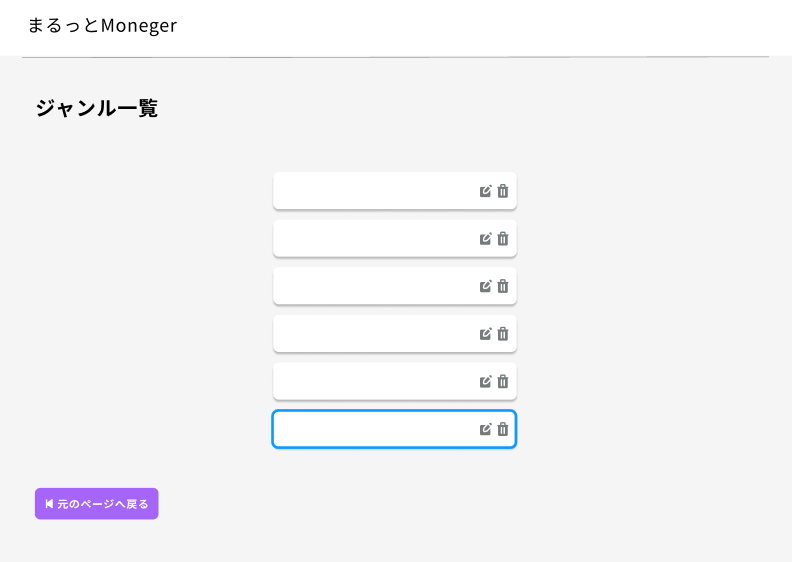Edit the second genre row

coord(485,238)
